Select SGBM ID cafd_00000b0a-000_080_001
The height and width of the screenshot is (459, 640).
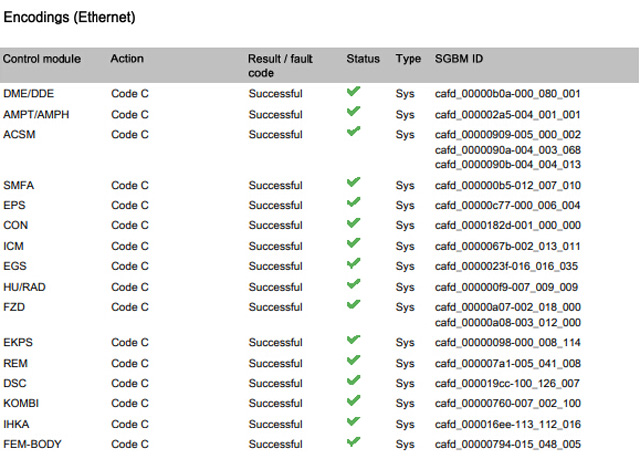[x=507, y=94]
